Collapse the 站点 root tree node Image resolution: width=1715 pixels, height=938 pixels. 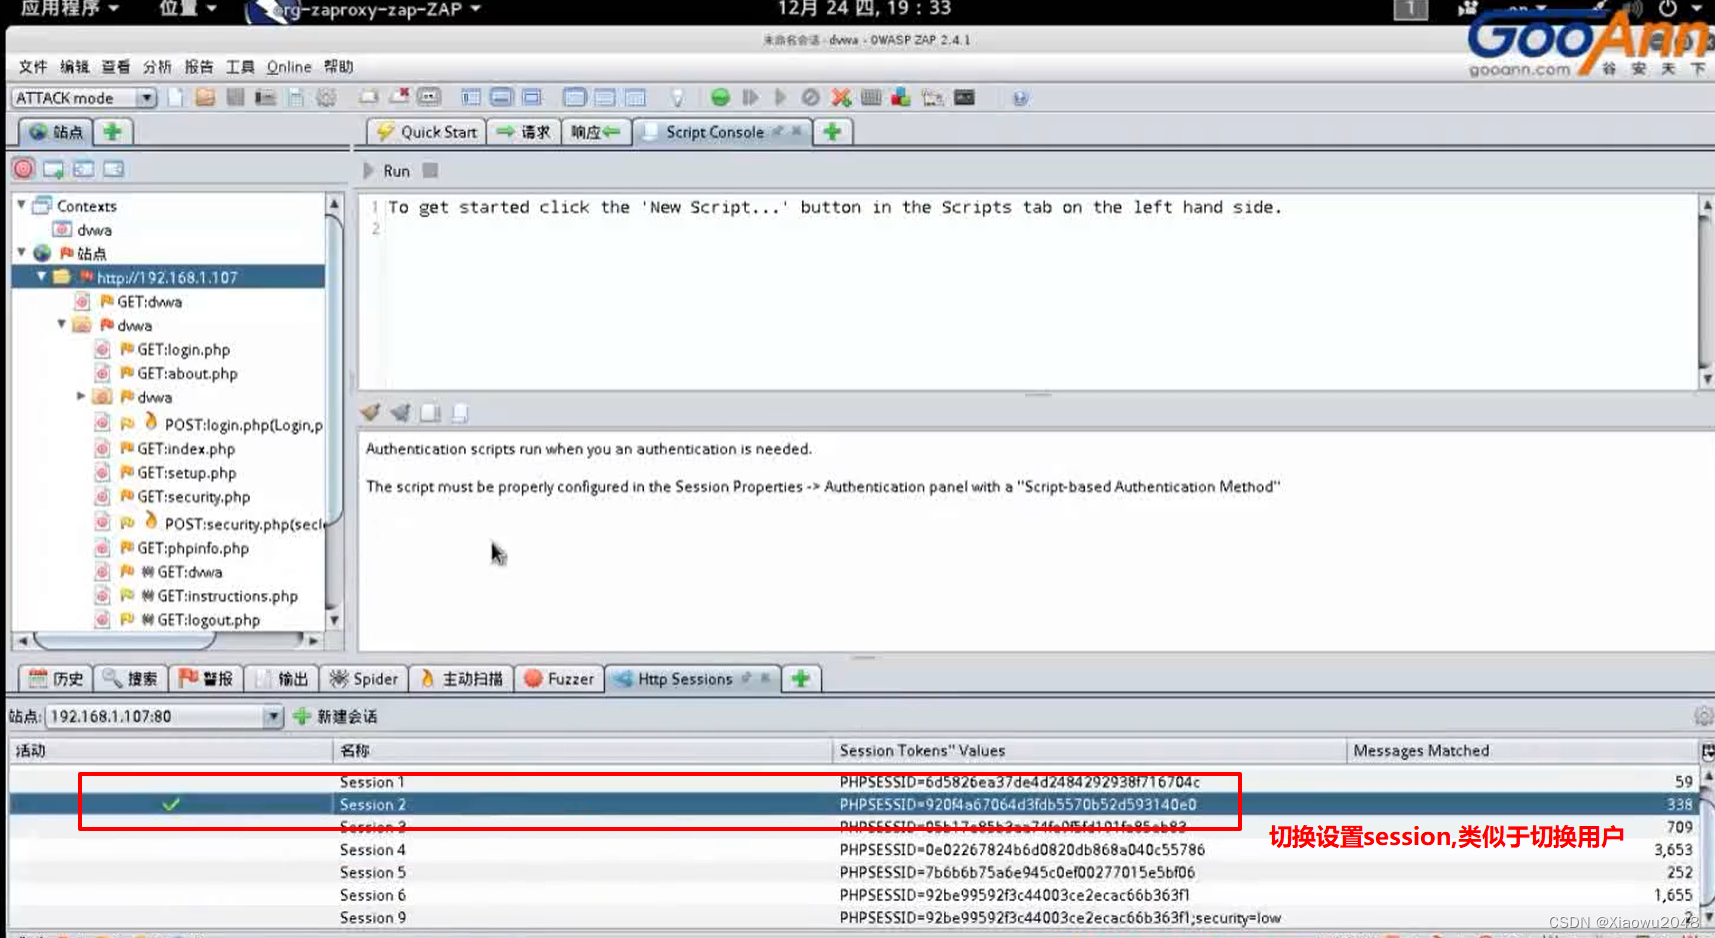(21, 252)
